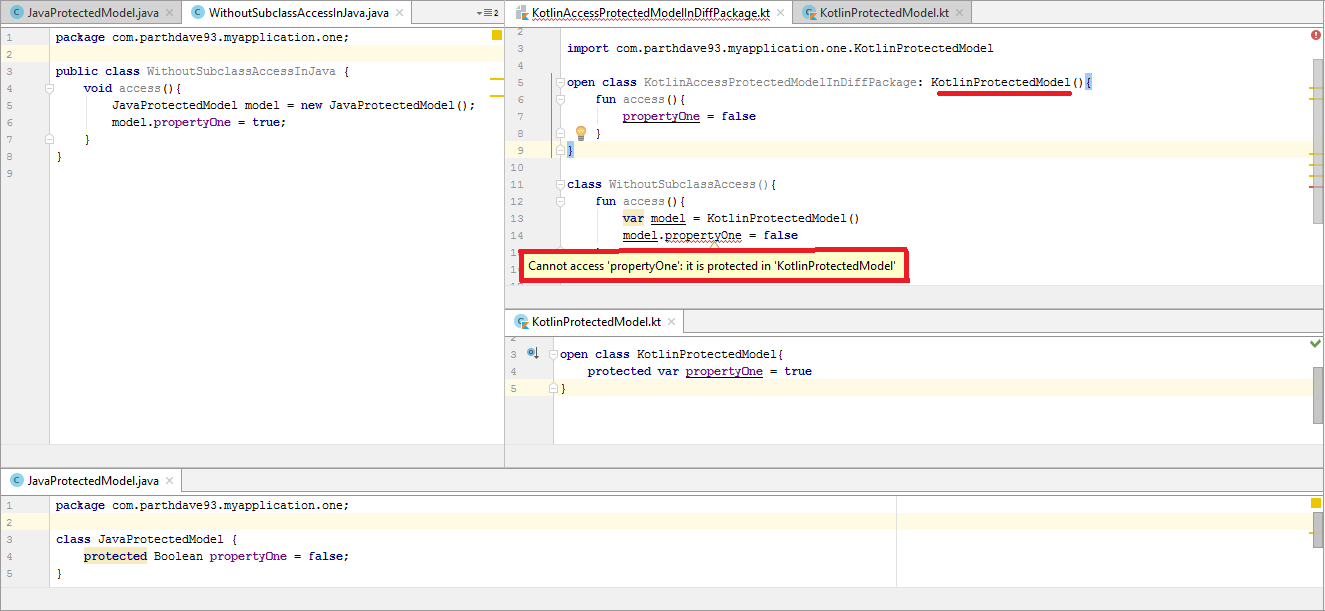This screenshot has width=1325, height=611.
Task: Click the class icon on the WithoutSubclassAccessInJava.java tab
Action: pos(197,13)
